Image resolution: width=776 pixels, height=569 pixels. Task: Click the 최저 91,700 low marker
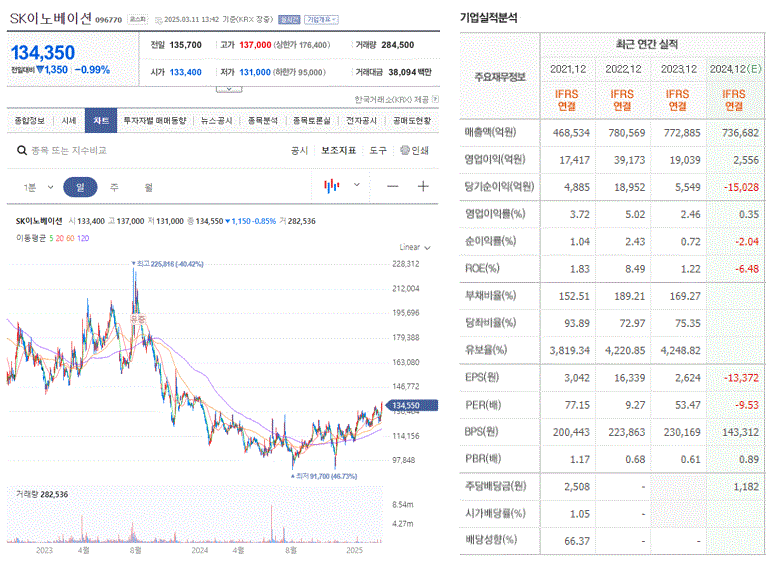click(324, 476)
